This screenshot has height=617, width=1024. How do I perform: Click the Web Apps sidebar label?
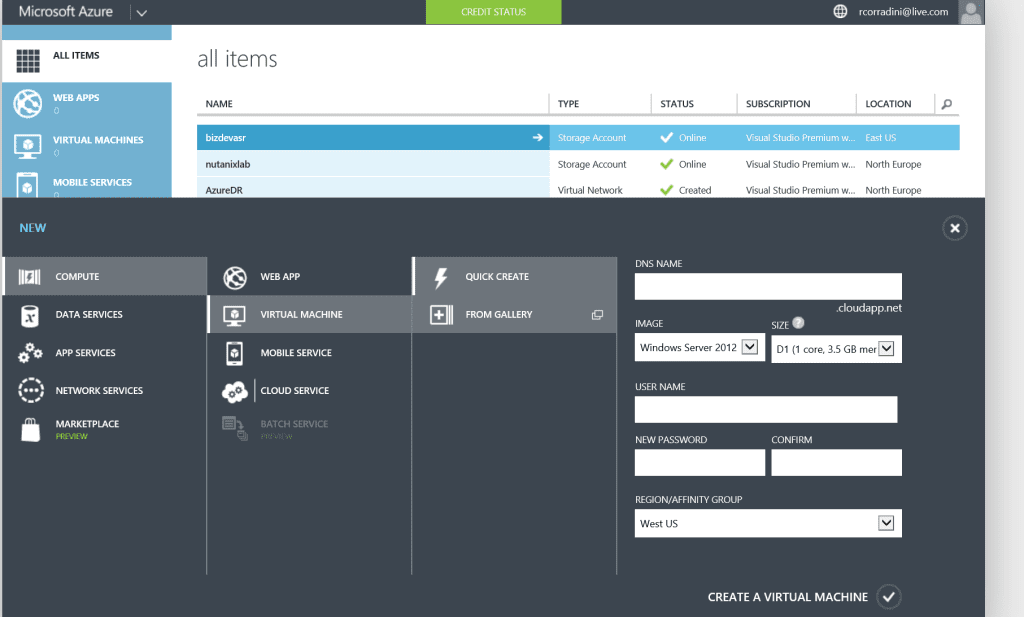point(76,97)
